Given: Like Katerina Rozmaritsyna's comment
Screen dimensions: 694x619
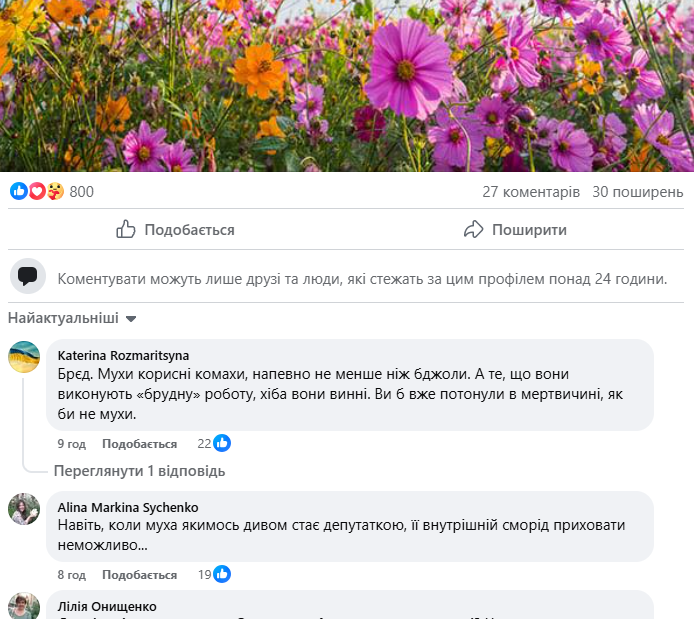Looking at the screenshot, I should pos(139,444).
